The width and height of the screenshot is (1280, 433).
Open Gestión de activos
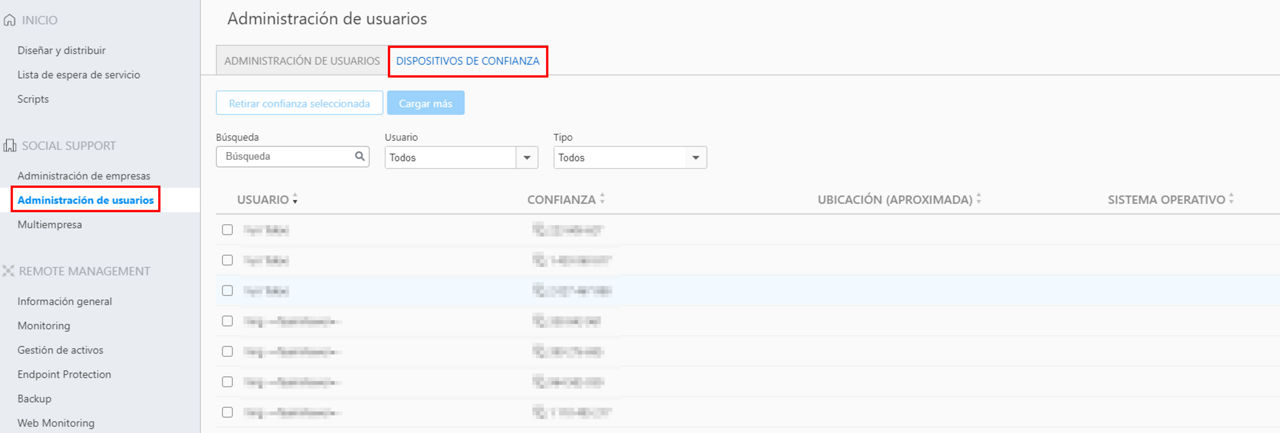[60, 350]
